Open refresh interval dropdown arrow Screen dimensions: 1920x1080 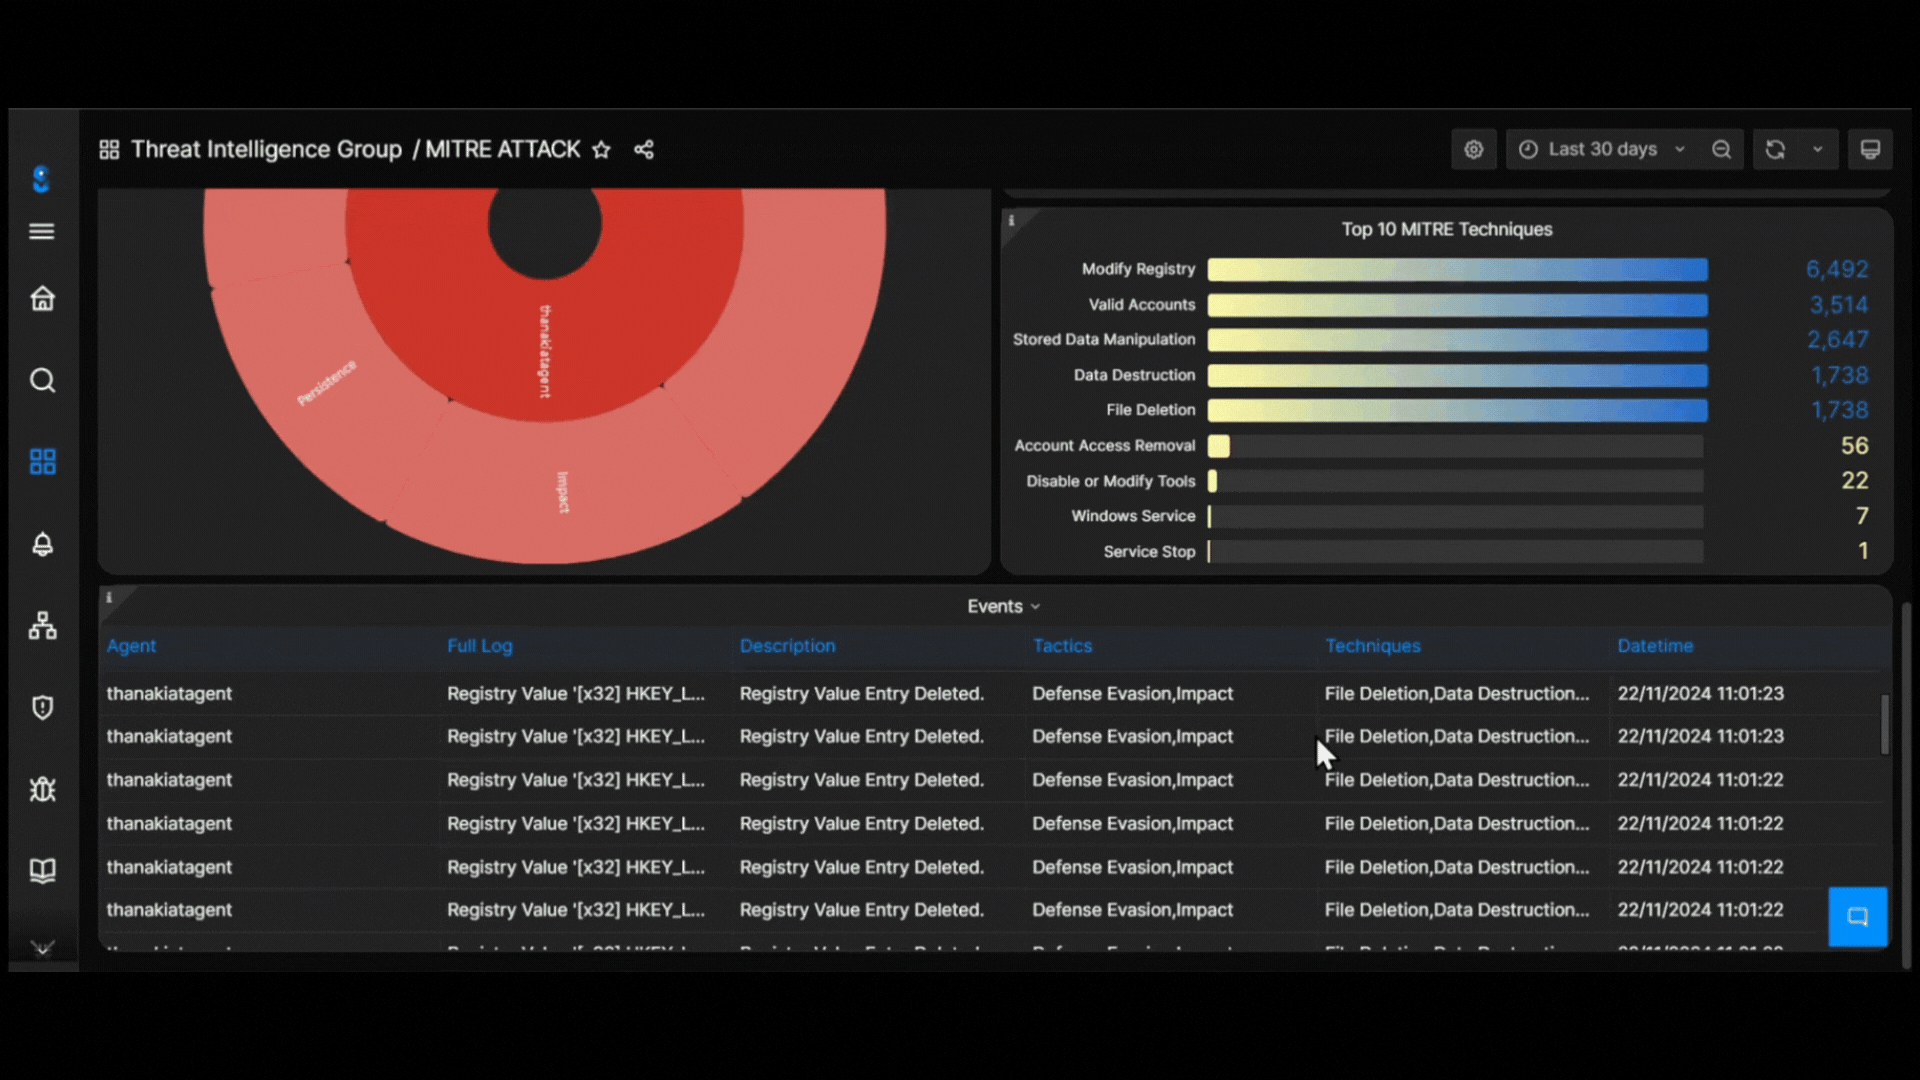coord(1818,149)
